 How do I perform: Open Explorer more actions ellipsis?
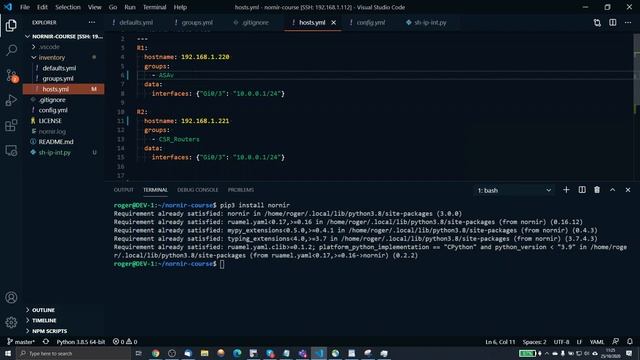[92, 22]
